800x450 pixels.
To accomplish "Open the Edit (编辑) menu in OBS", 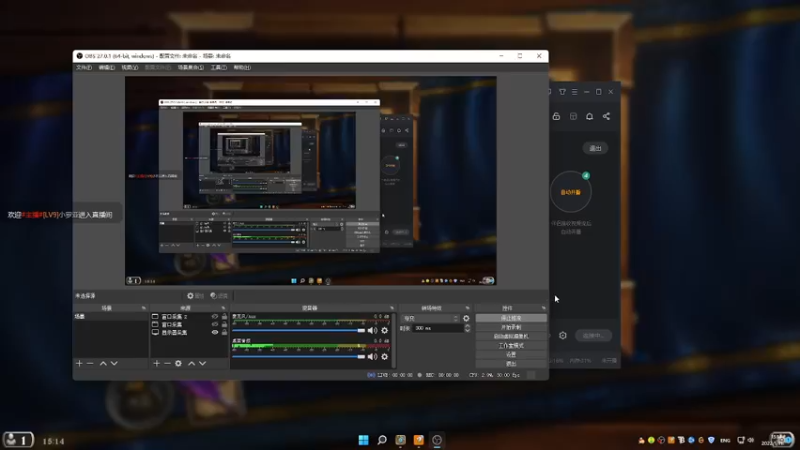I will (107, 67).
